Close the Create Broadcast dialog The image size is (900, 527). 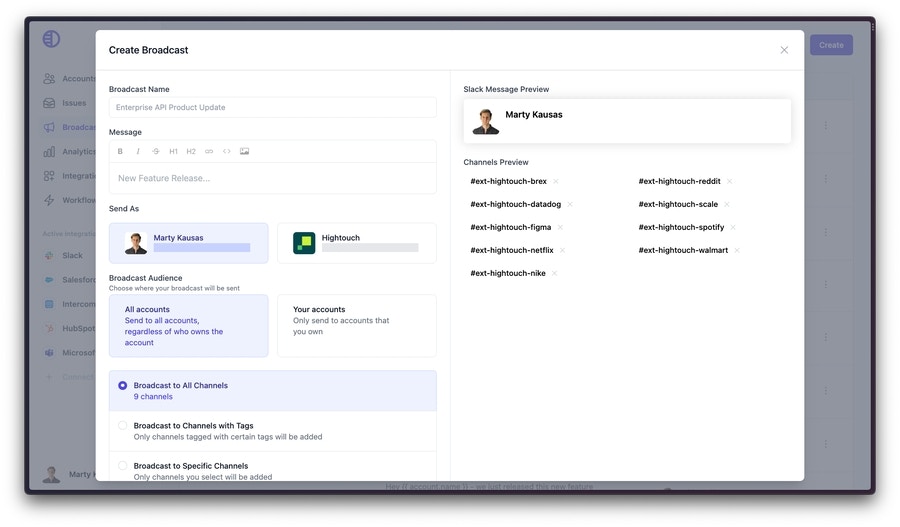(x=784, y=50)
